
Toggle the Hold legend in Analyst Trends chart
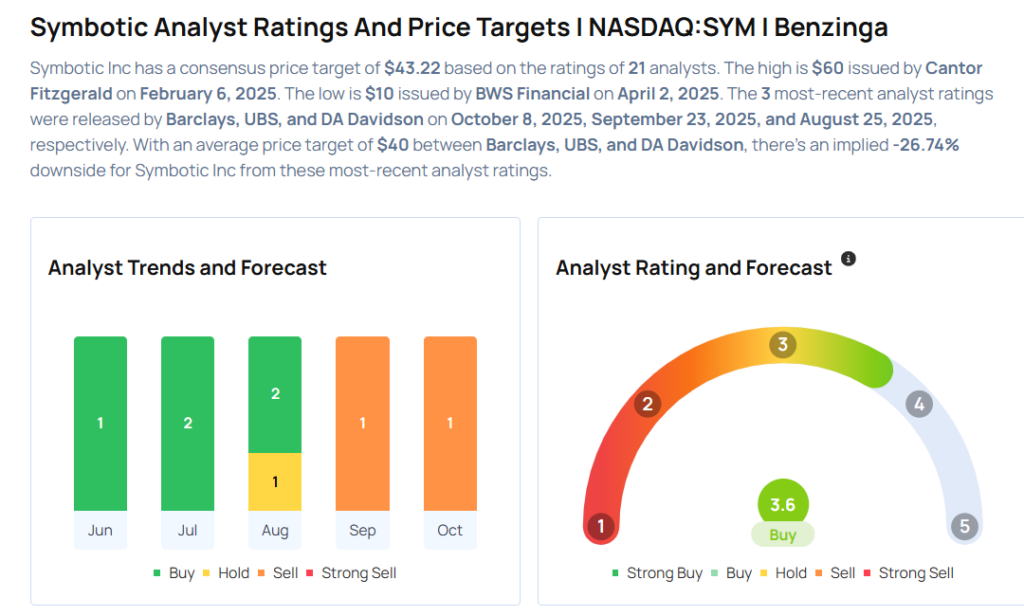click(x=229, y=573)
